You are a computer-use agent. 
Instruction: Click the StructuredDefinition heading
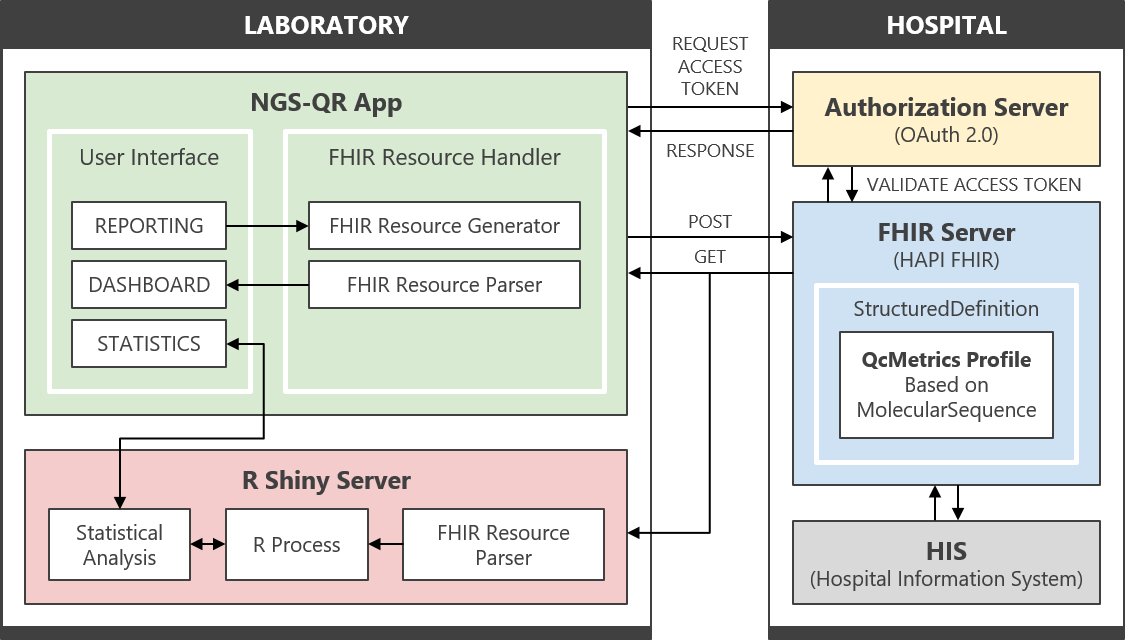946,309
